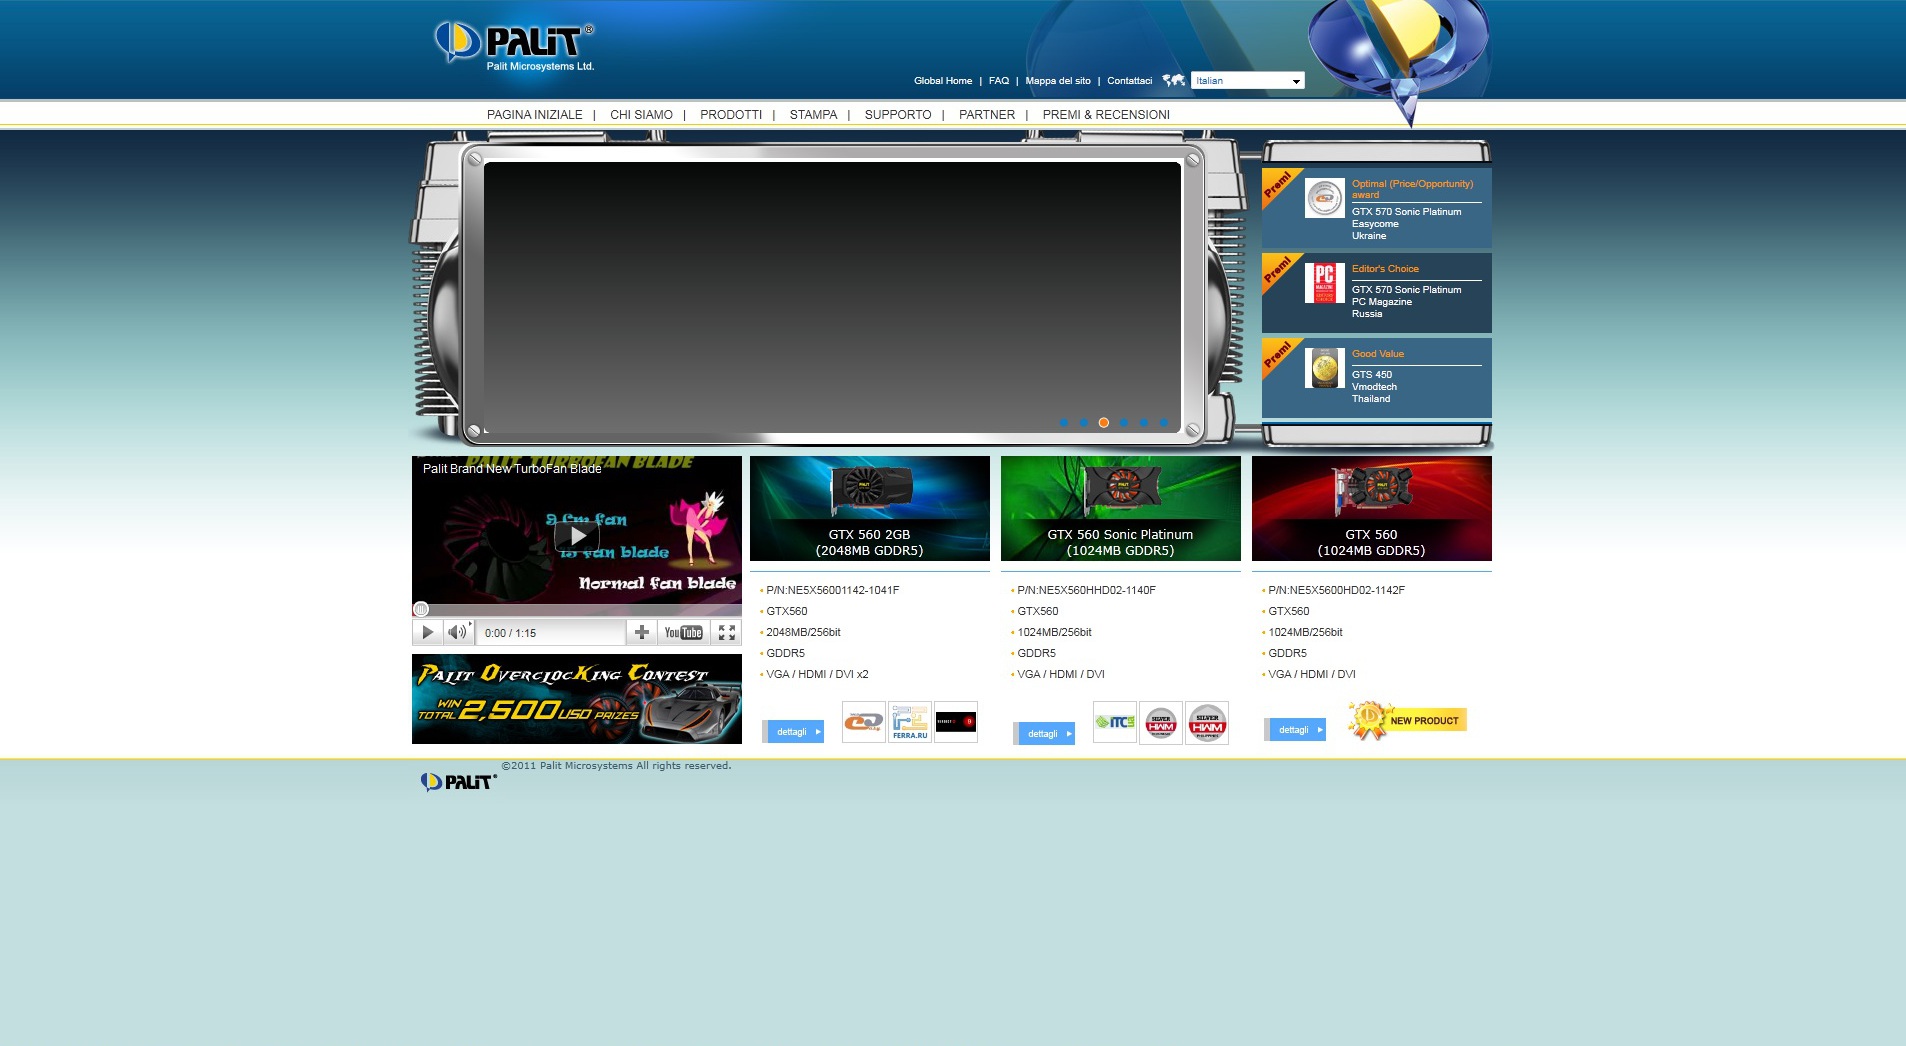This screenshot has height=1046, width=1906.
Task: Click dettagli button under GTX 560 Sonic Platinum
Action: (1045, 734)
